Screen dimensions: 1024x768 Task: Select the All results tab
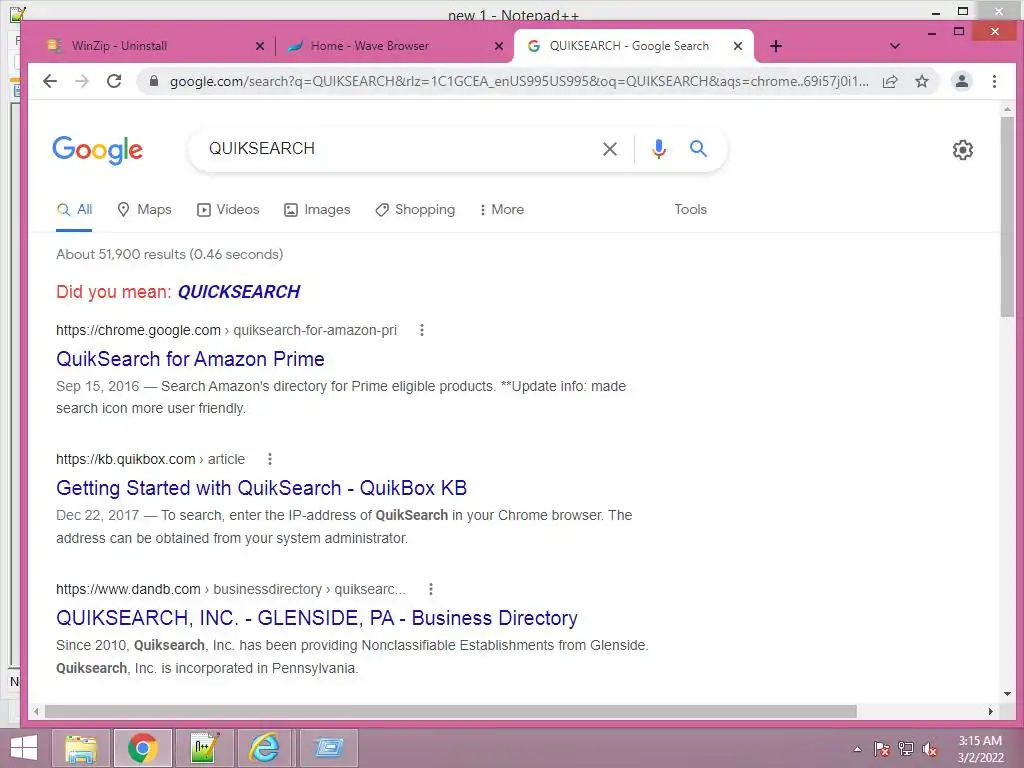74,210
